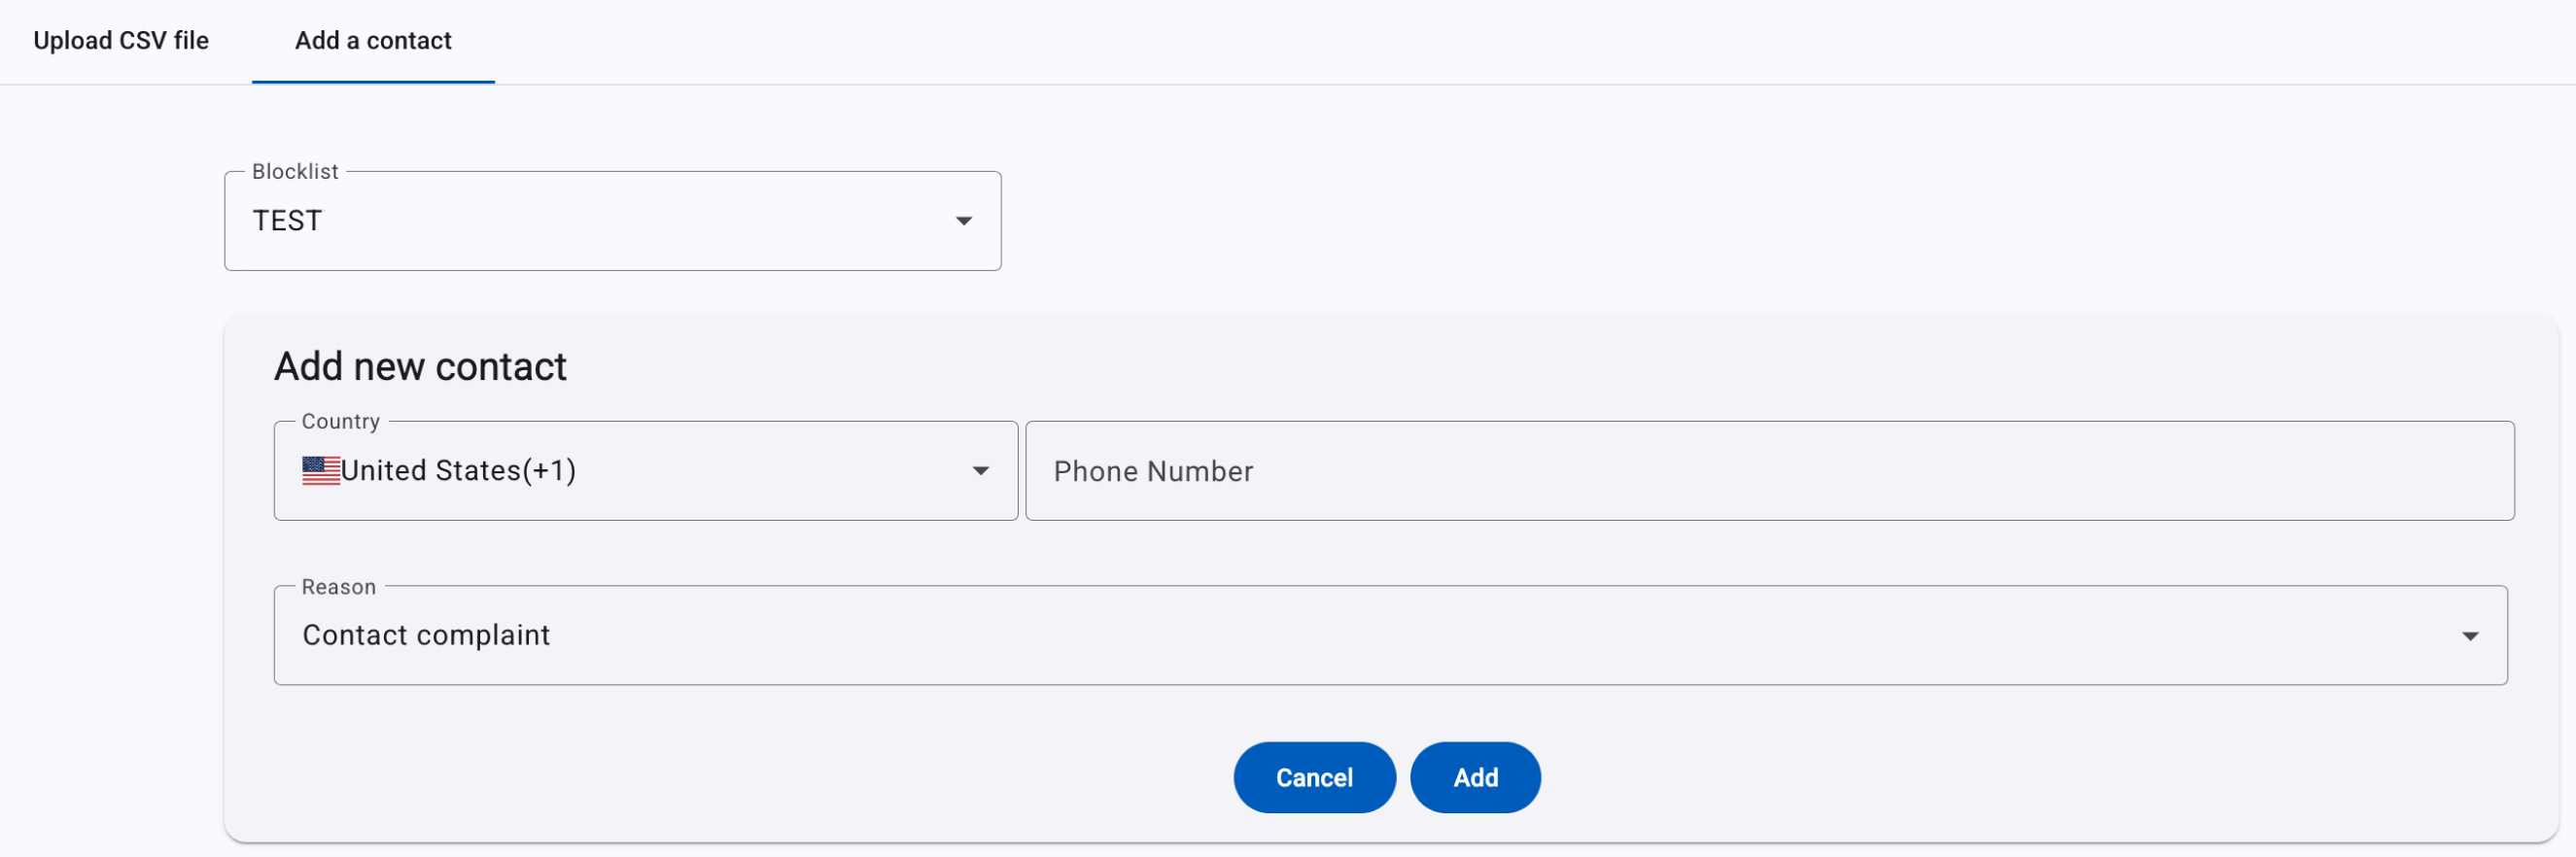This screenshot has height=857, width=2576.
Task: Click the Blocklist dropdown arrow icon
Action: click(964, 221)
